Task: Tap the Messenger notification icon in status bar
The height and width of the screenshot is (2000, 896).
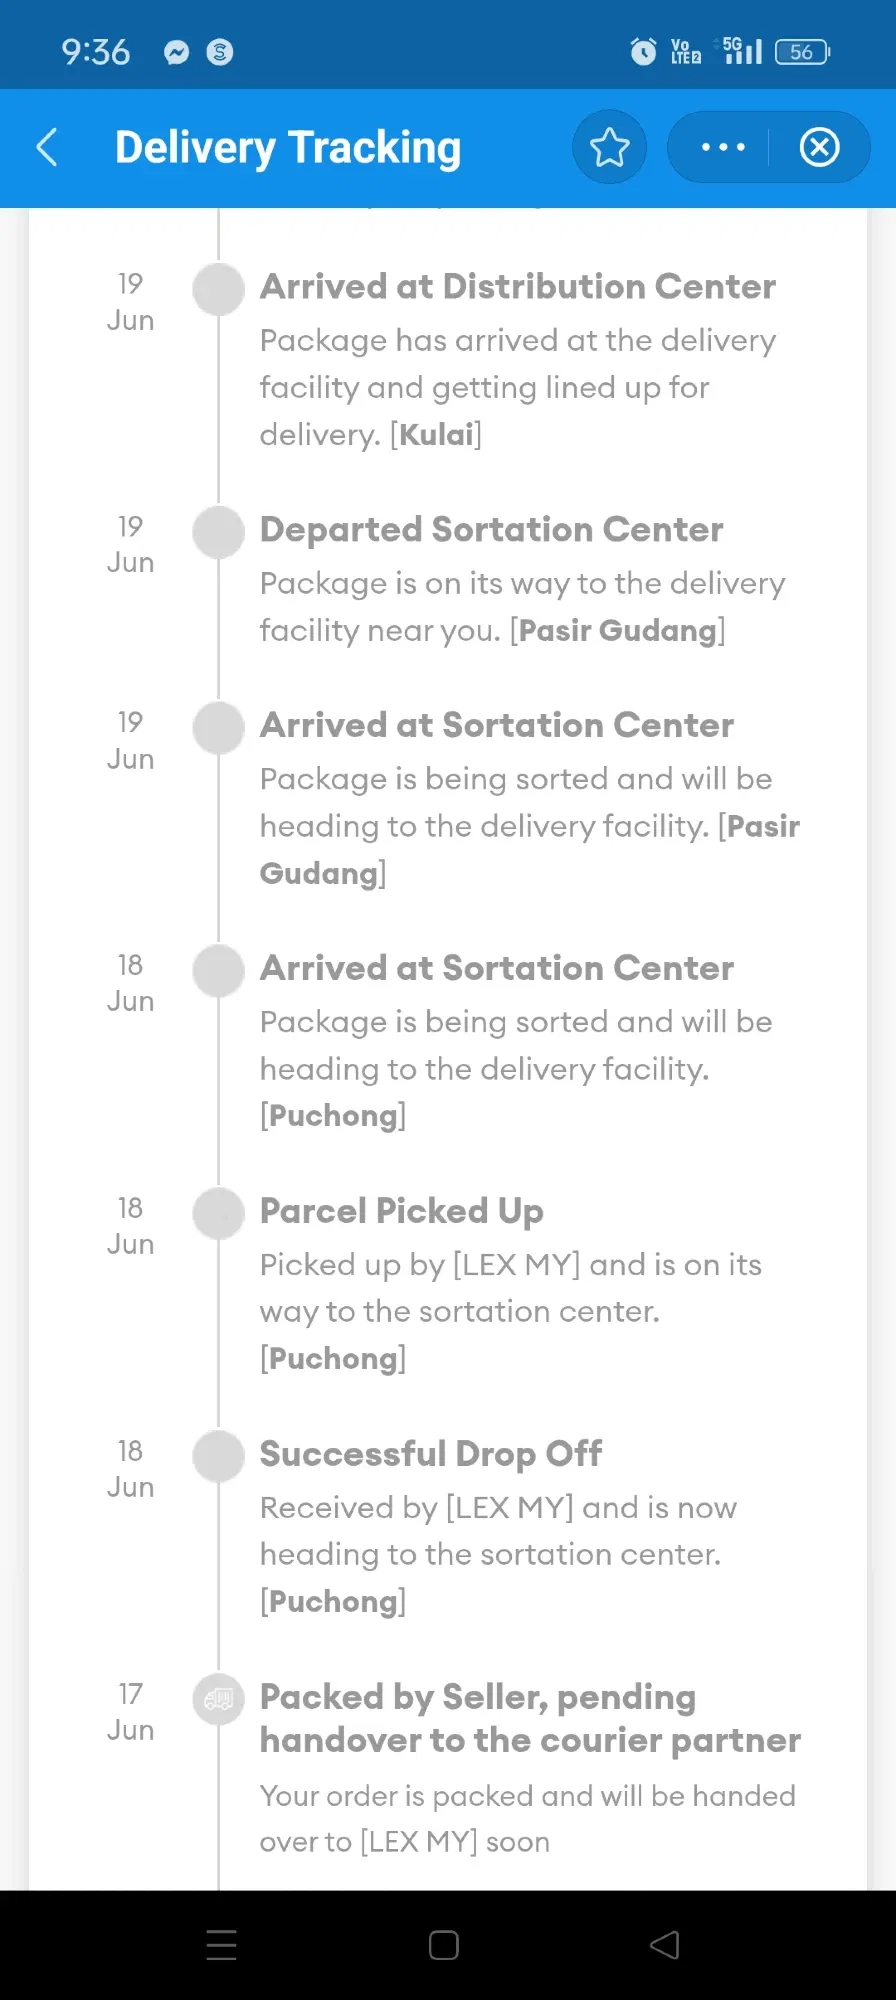Action: pos(177,52)
